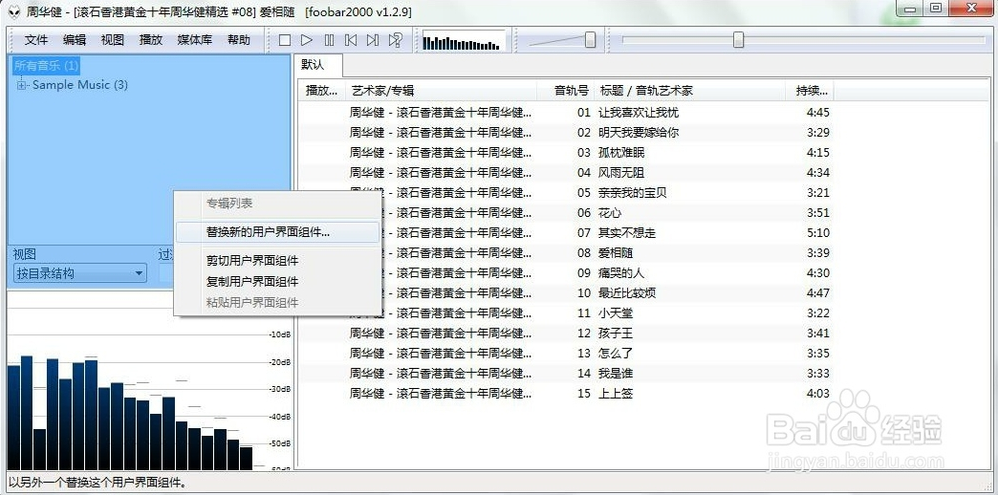The width and height of the screenshot is (998, 495).
Task: Play a random track button
Action: pyautogui.click(x=395, y=40)
